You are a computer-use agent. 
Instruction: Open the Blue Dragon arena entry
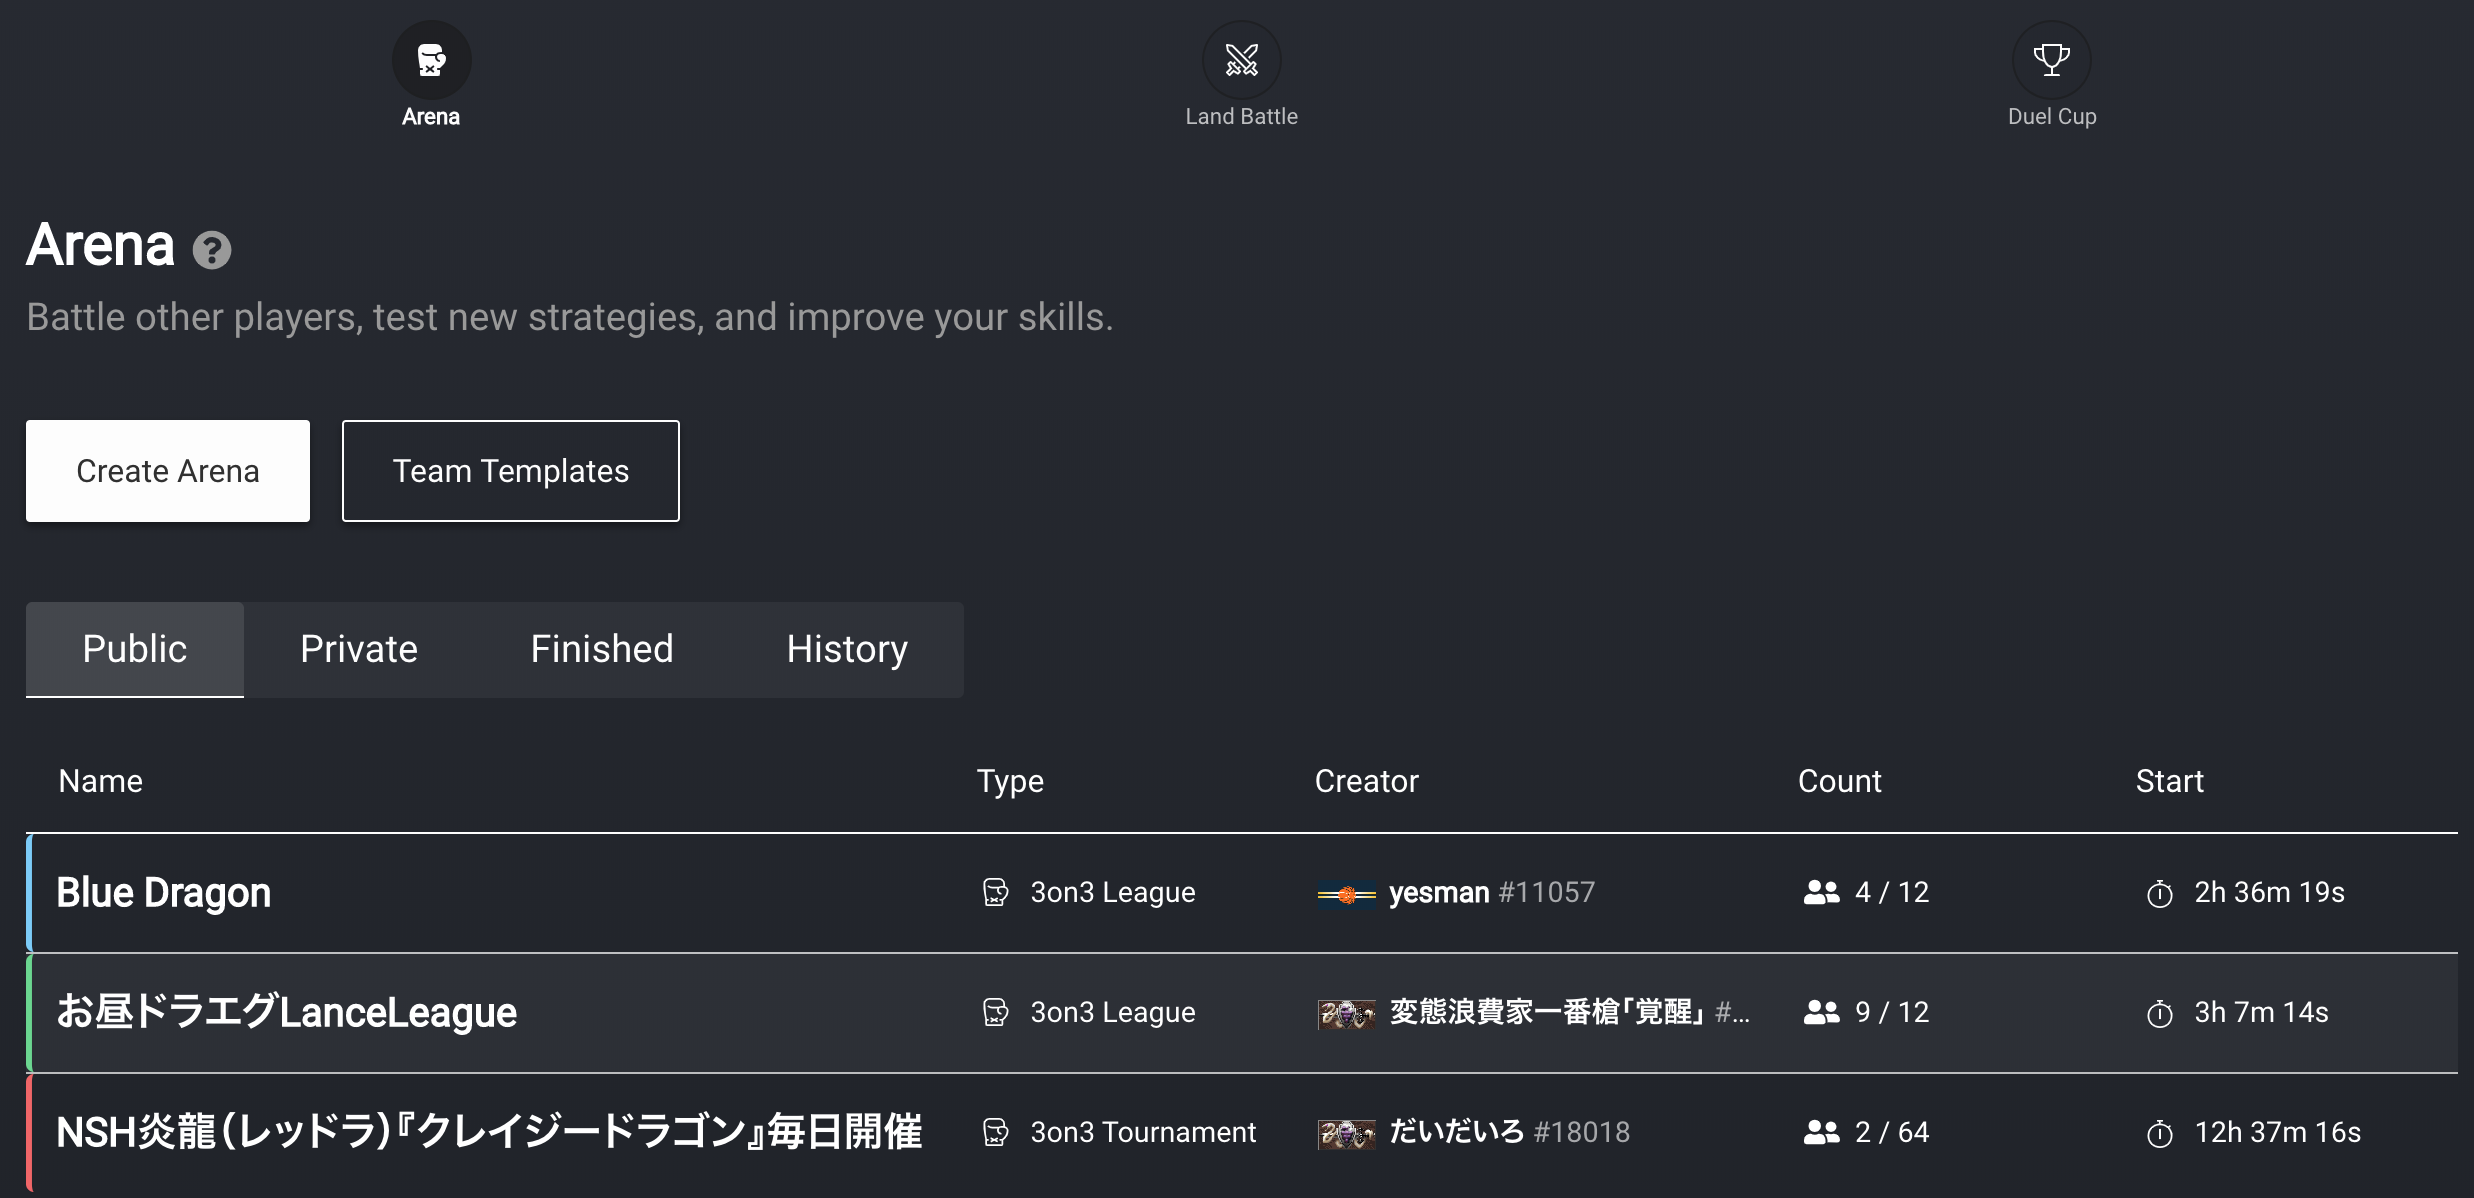(x=1242, y=892)
